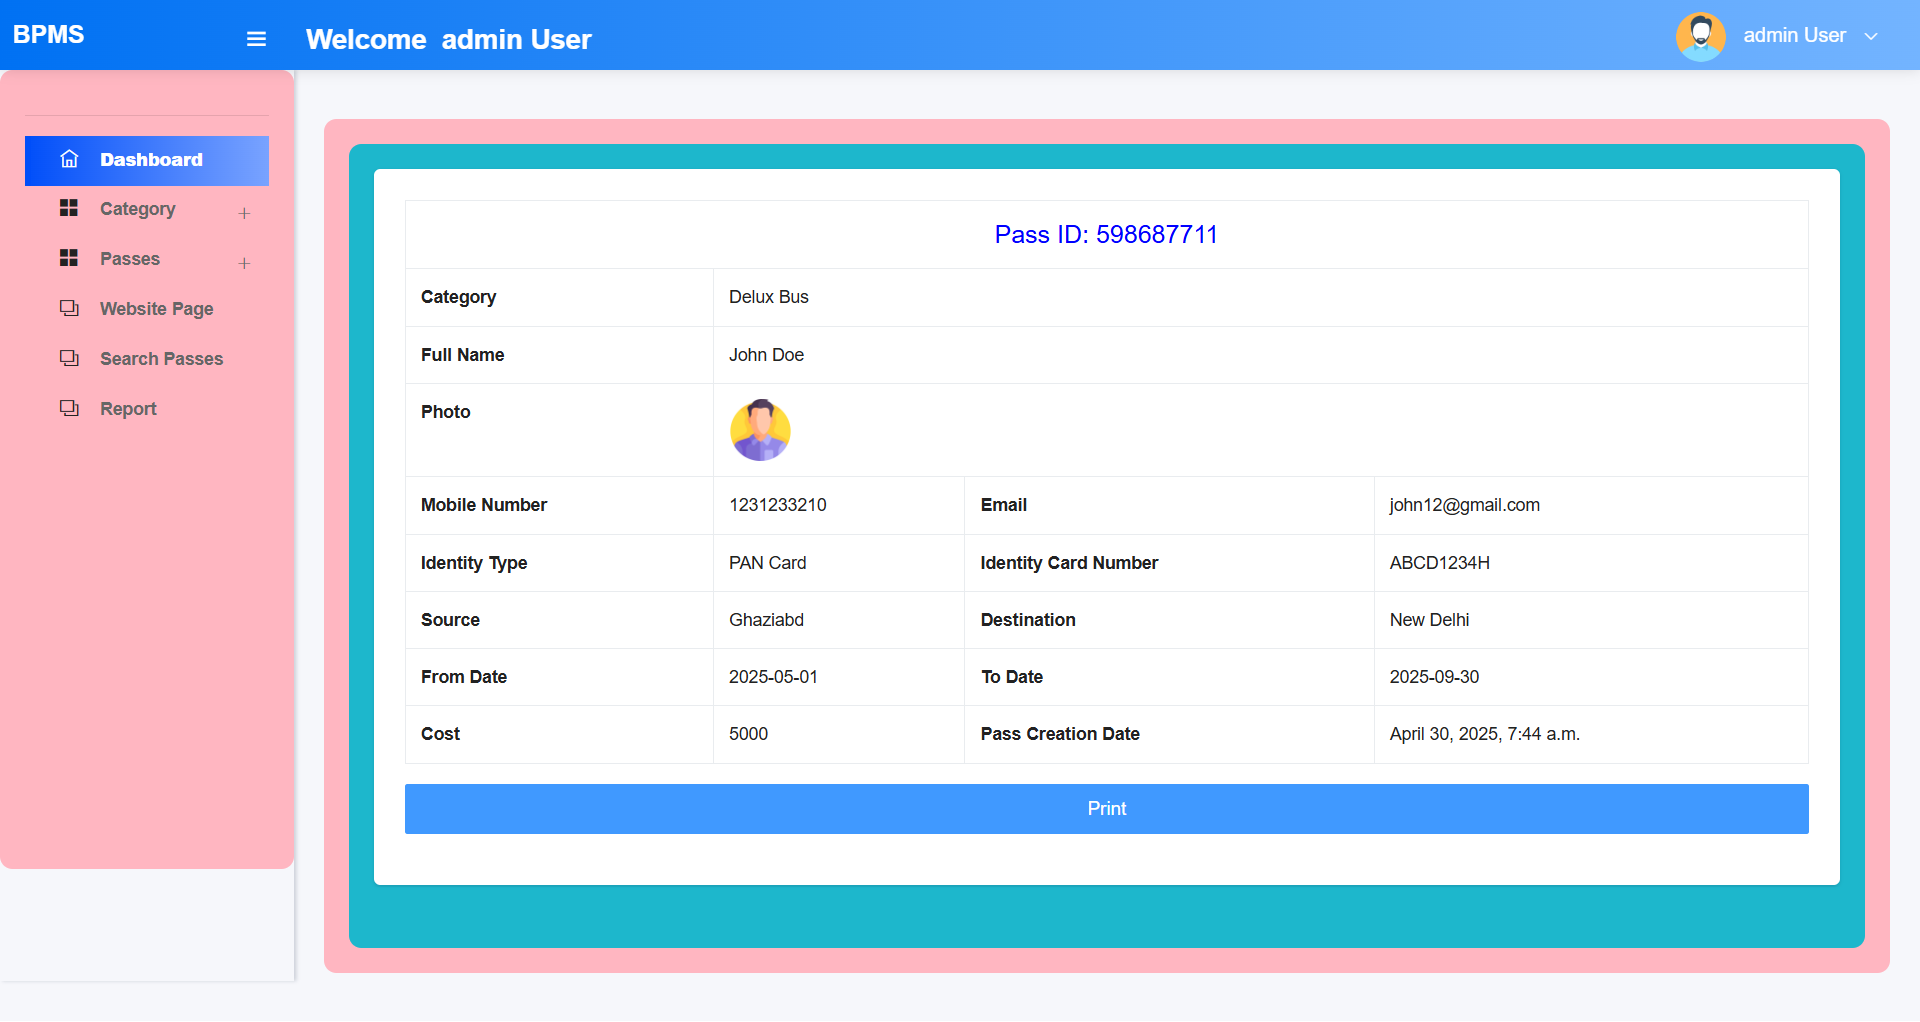Open the Website Page menu item
Screen dimensions: 1920x1022
point(147,309)
